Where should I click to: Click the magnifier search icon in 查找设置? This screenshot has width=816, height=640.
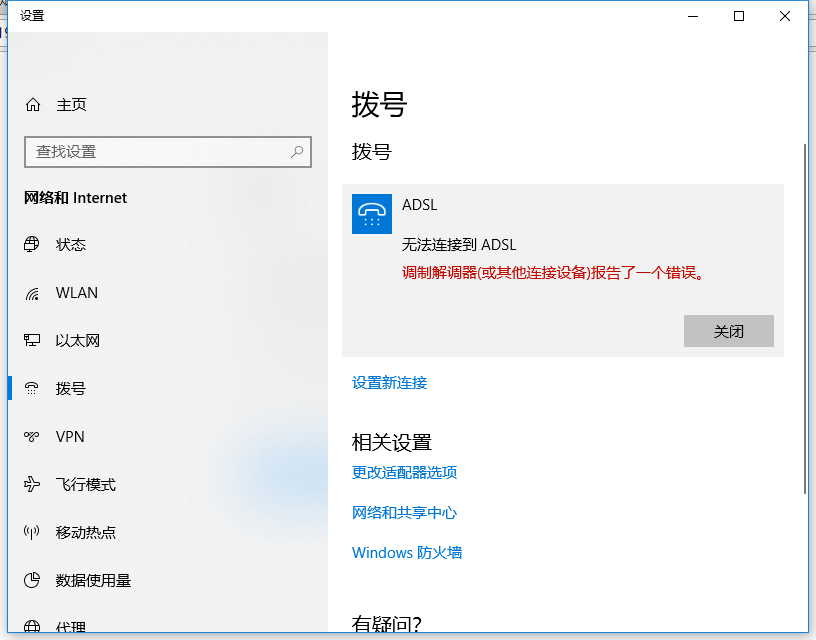coord(297,151)
